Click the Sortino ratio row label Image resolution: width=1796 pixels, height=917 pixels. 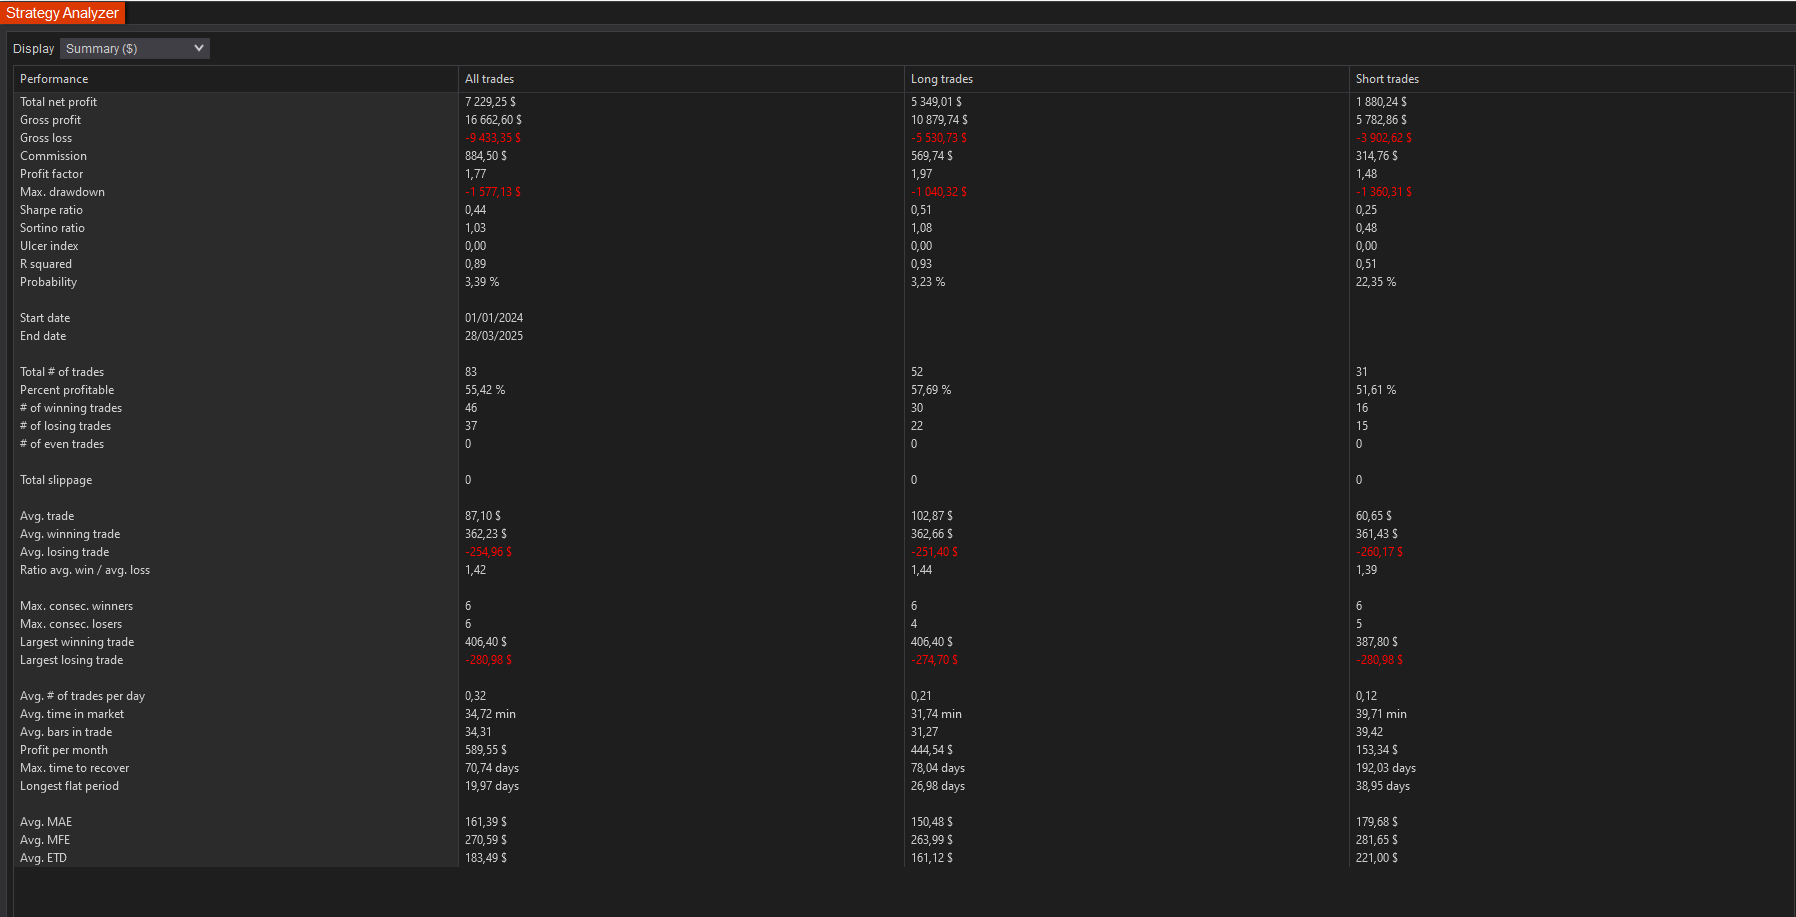[52, 228]
